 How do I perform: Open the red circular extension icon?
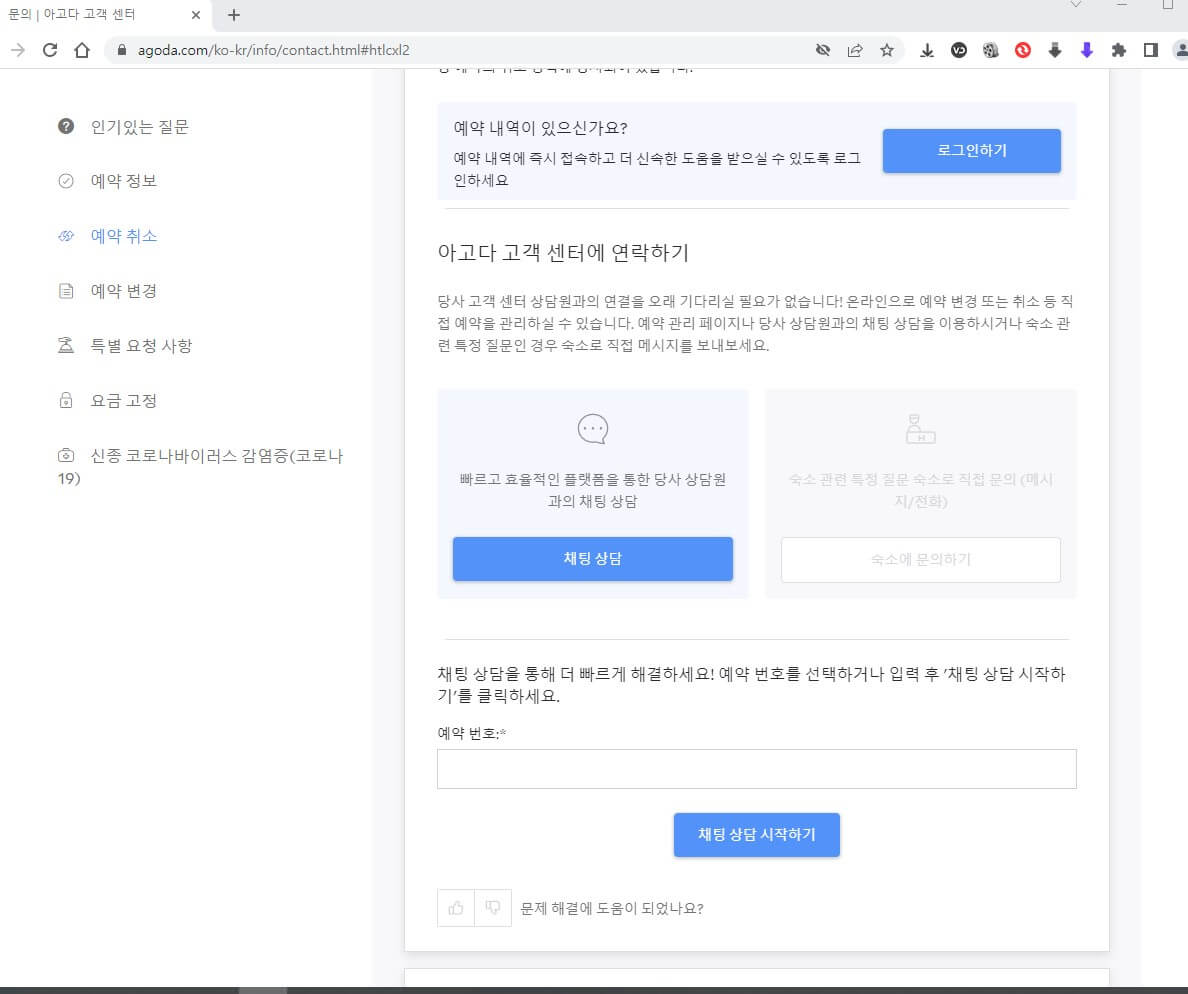[1023, 50]
